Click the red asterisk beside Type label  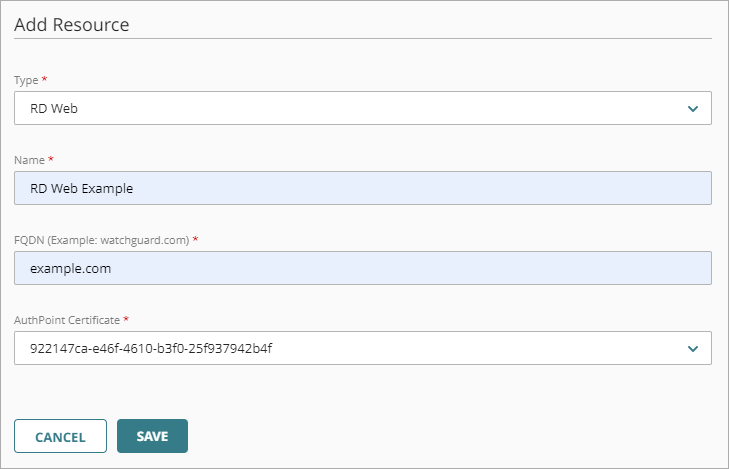click(x=44, y=79)
